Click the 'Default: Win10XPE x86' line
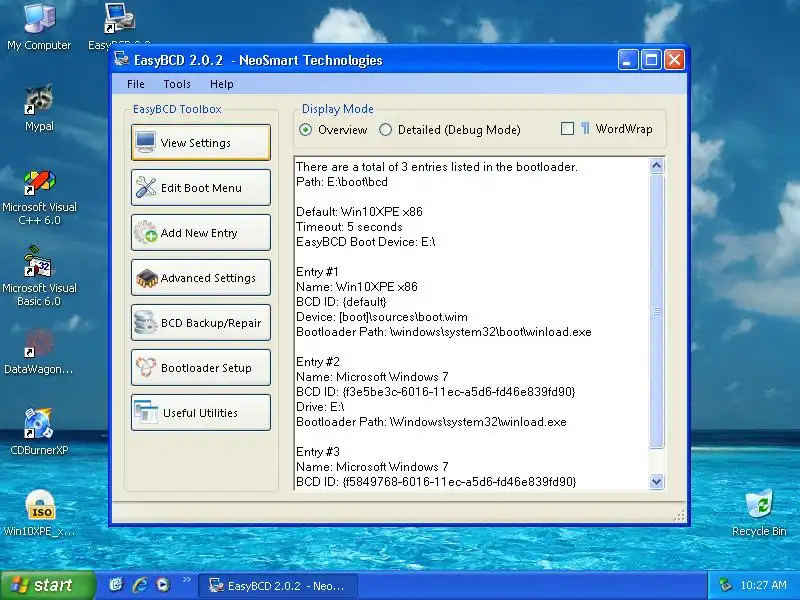800x600 pixels. click(359, 212)
